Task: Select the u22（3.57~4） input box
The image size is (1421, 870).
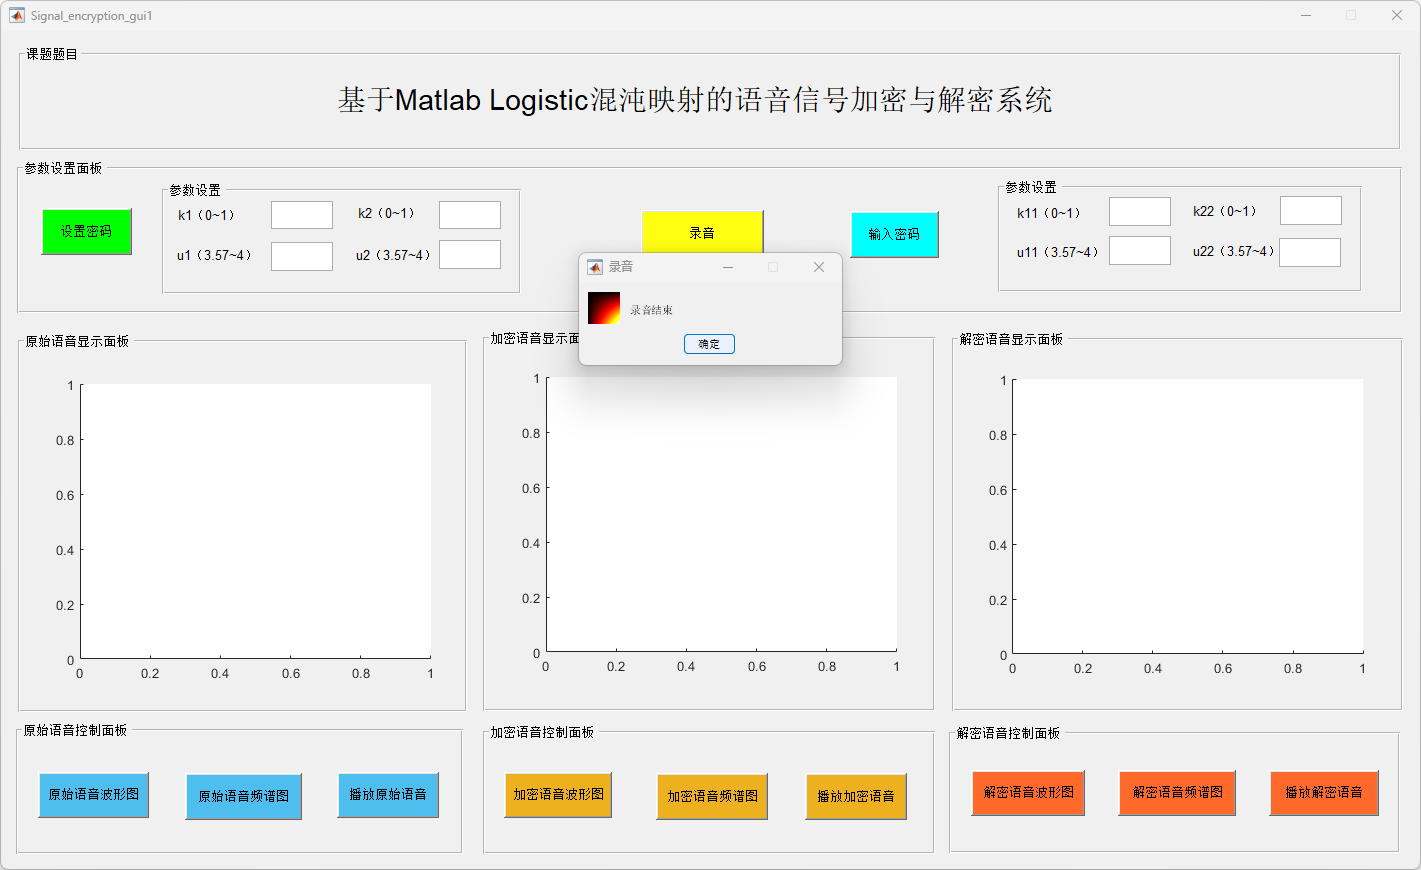Action: (1310, 252)
